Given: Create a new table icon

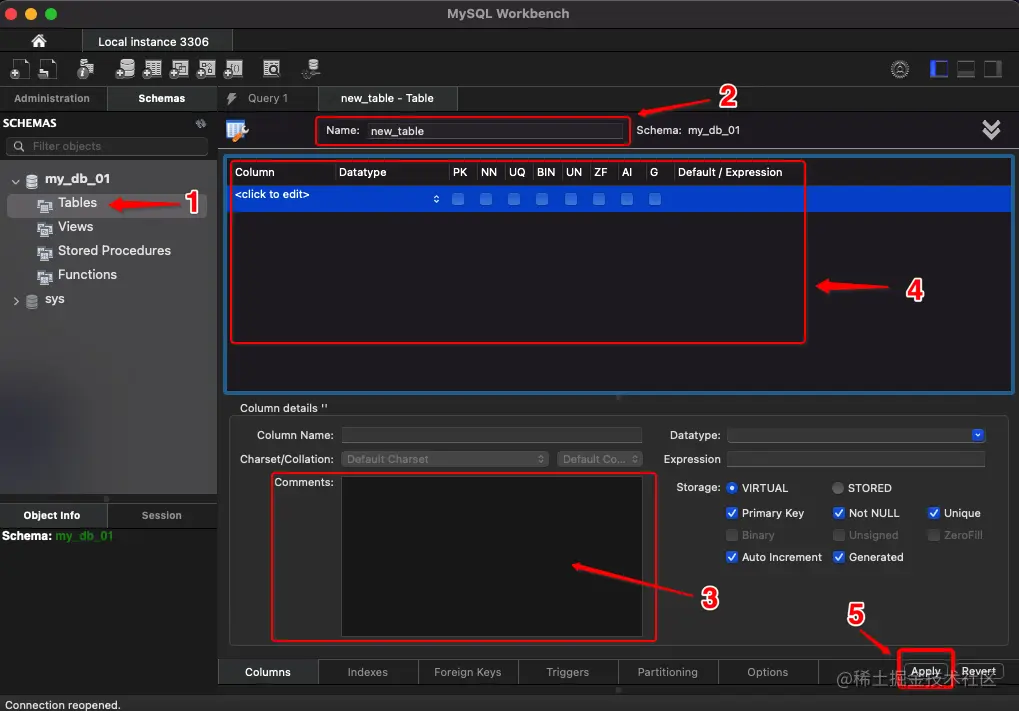Looking at the screenshot, I should pos(152,69).
